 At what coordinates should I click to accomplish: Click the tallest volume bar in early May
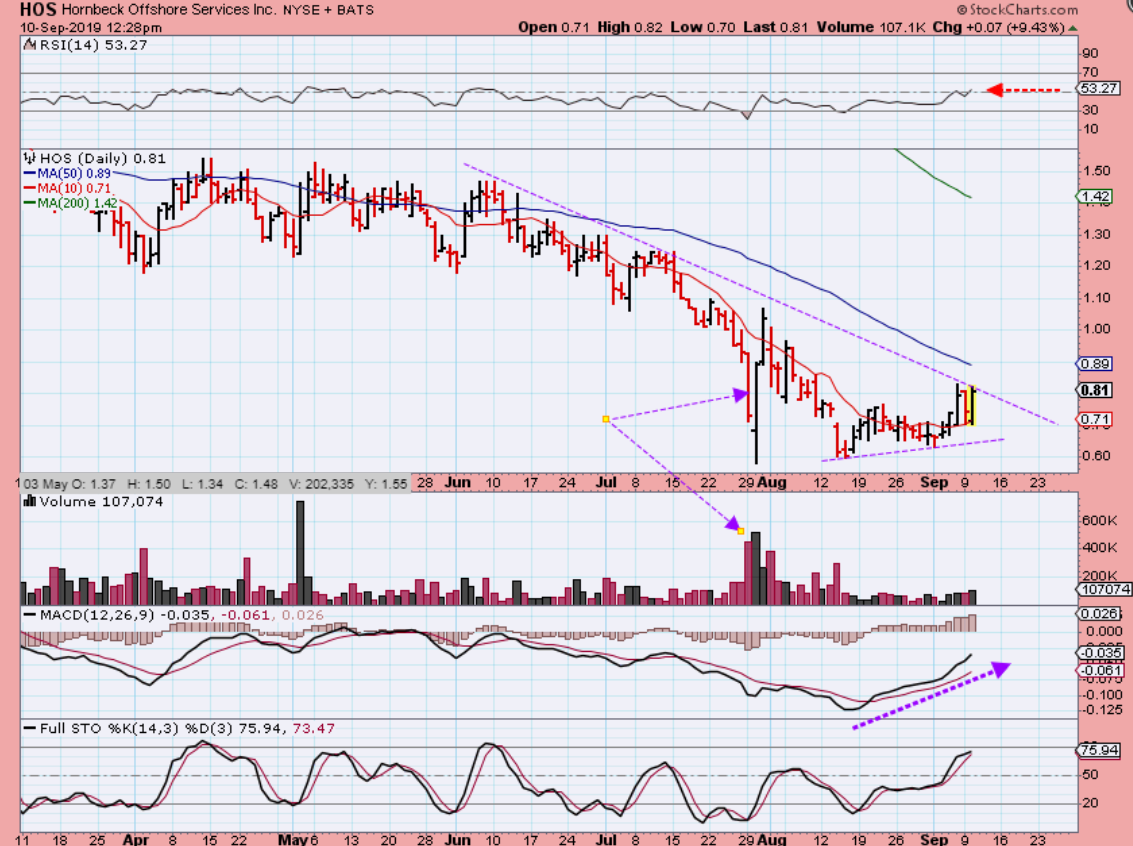coord(301,552)
